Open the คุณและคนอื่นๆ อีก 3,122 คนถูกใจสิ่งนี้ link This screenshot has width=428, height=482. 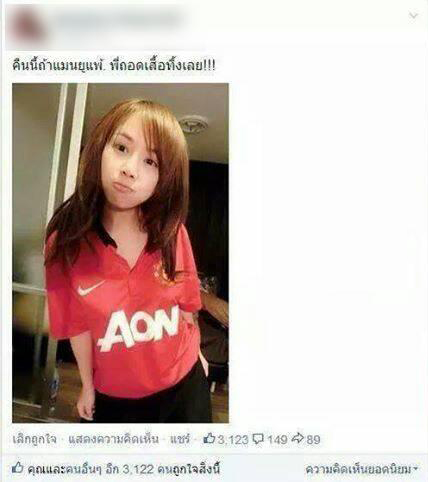tap(124, 470)
